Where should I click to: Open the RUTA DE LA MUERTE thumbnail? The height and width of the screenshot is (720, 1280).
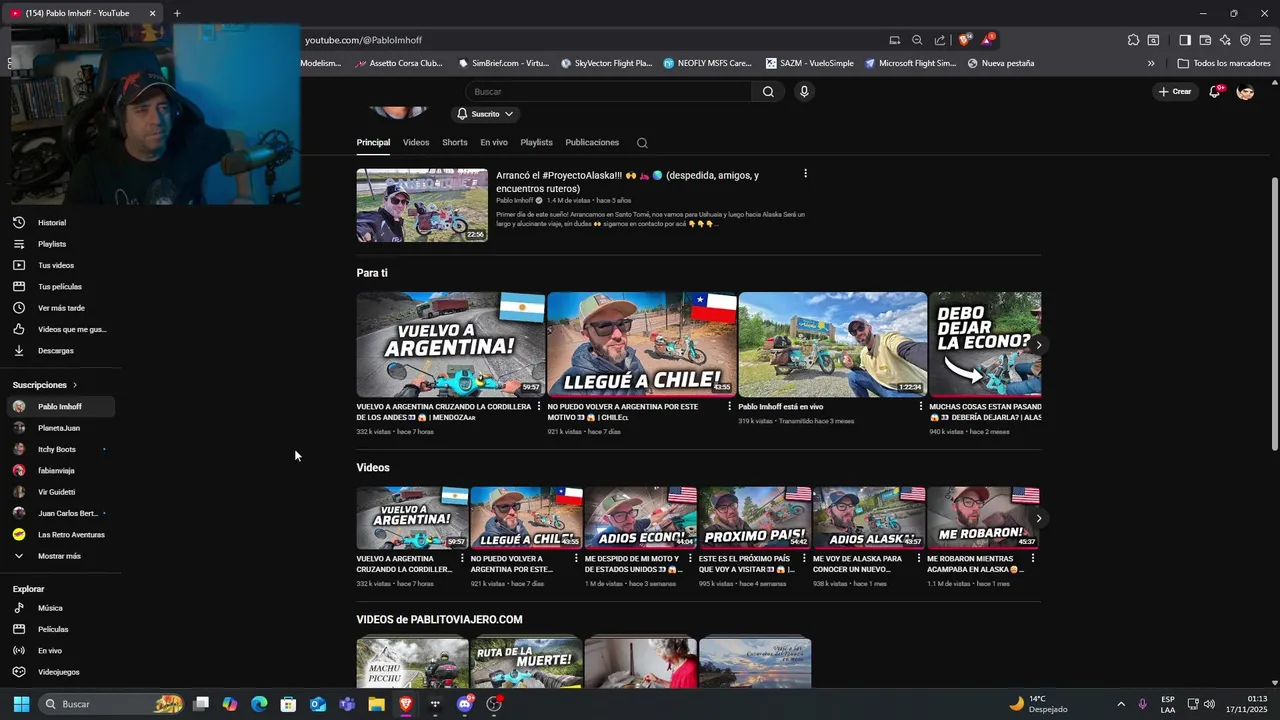pyautogui.click(x=526, y=662)
